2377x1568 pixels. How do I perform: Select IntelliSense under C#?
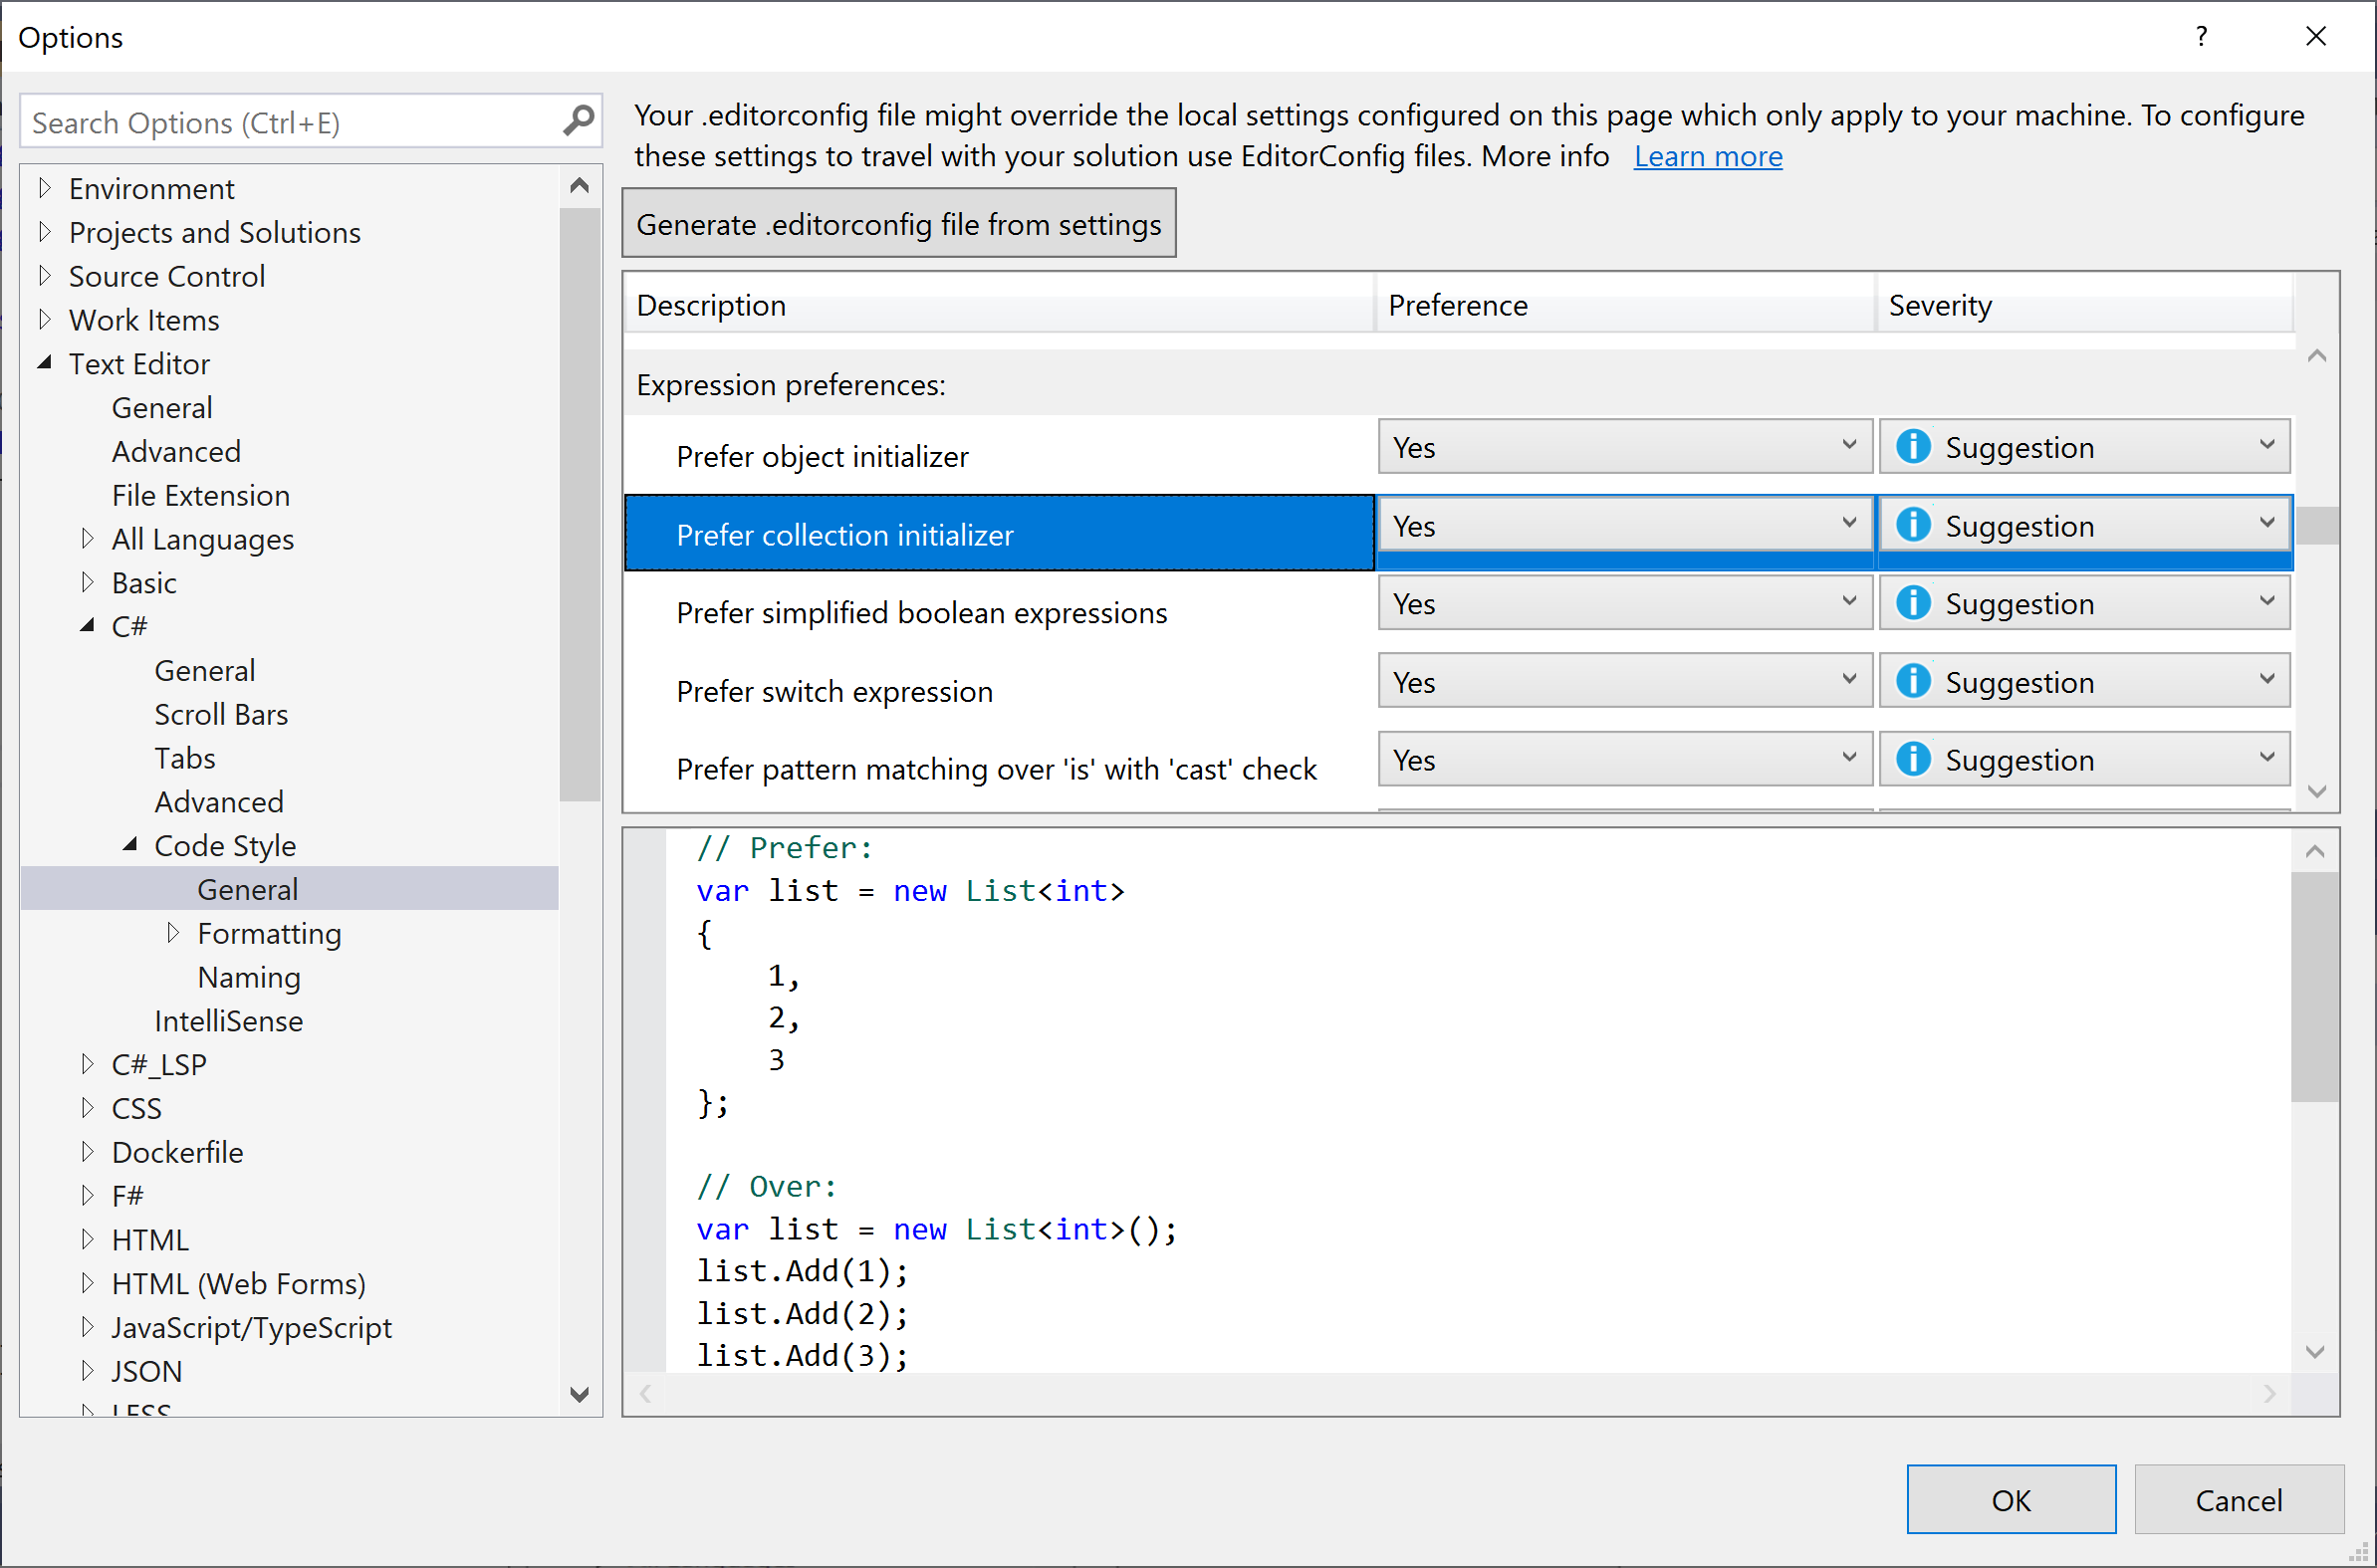coord(228,1021)
